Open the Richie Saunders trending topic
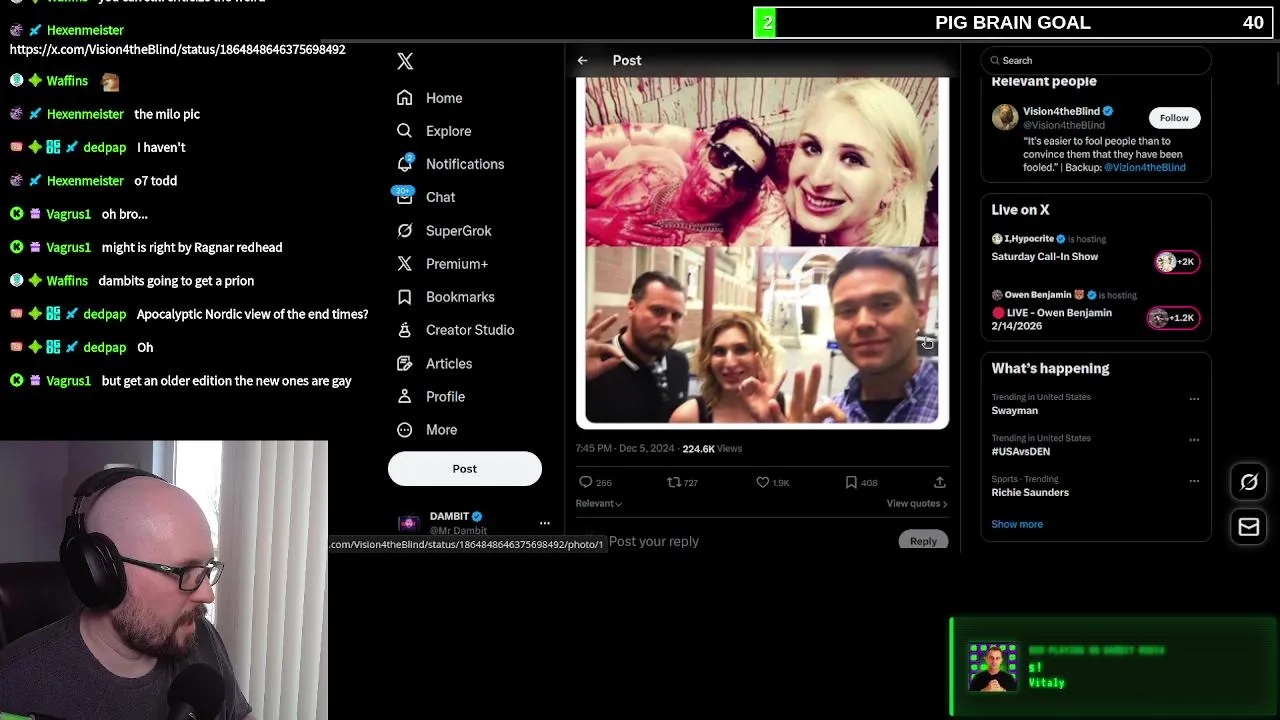This screenshot has width=1280, height=720. coord(1030,493)
